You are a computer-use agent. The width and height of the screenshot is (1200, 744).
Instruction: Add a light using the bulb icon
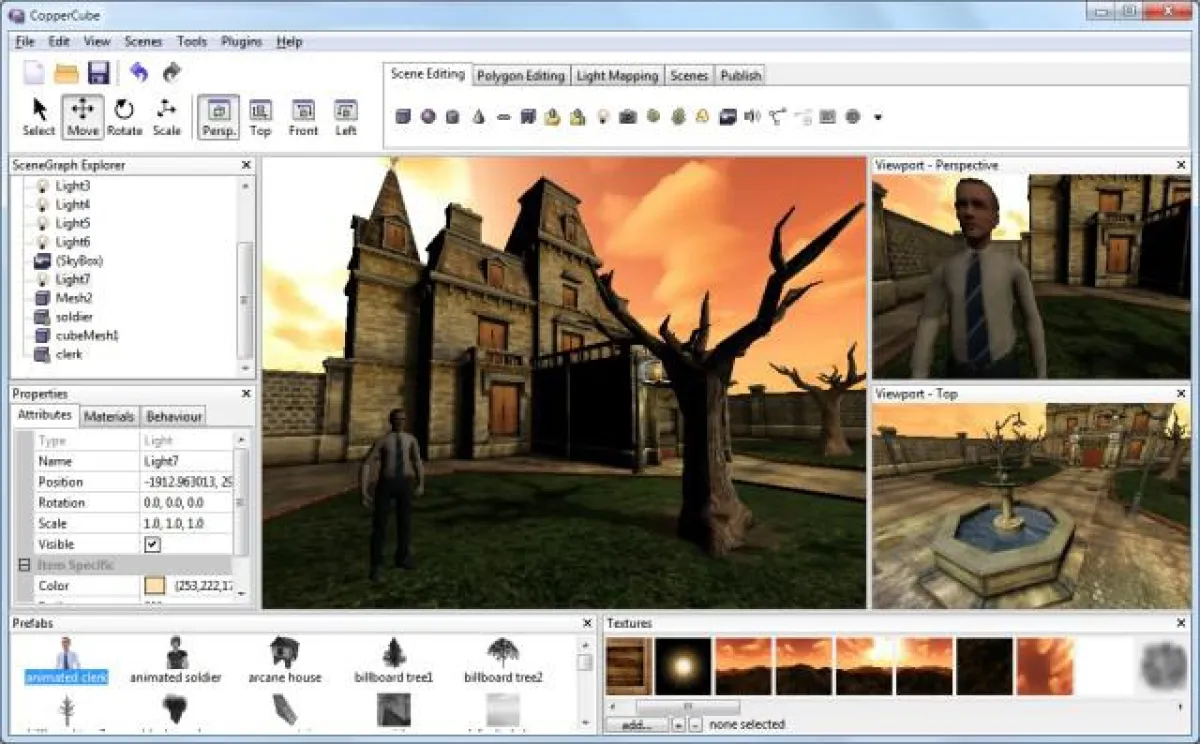[x=603, y=117]
